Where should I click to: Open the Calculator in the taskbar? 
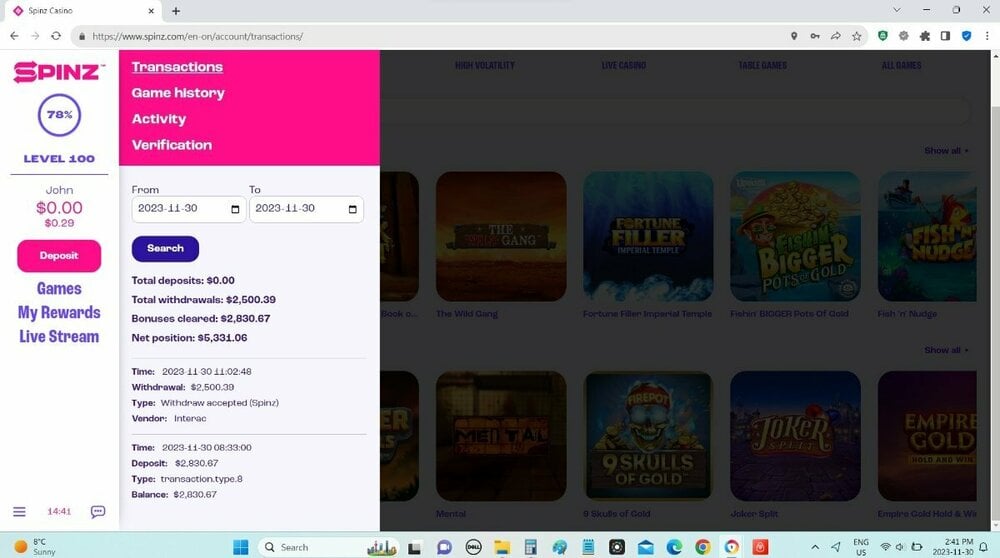pos(531,547)
